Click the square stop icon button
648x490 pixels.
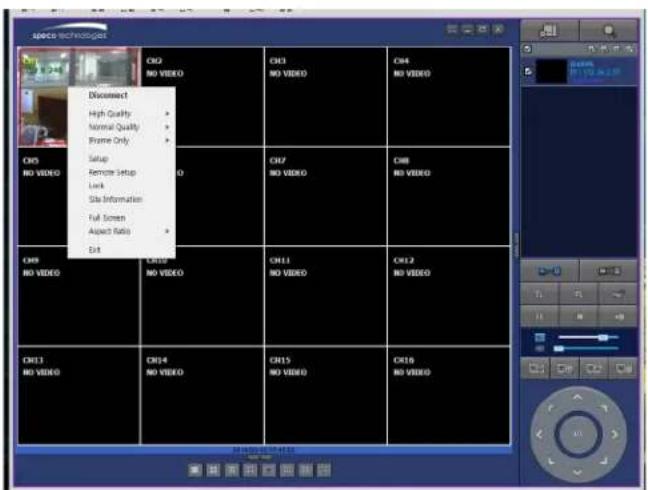tap(579, 316)
